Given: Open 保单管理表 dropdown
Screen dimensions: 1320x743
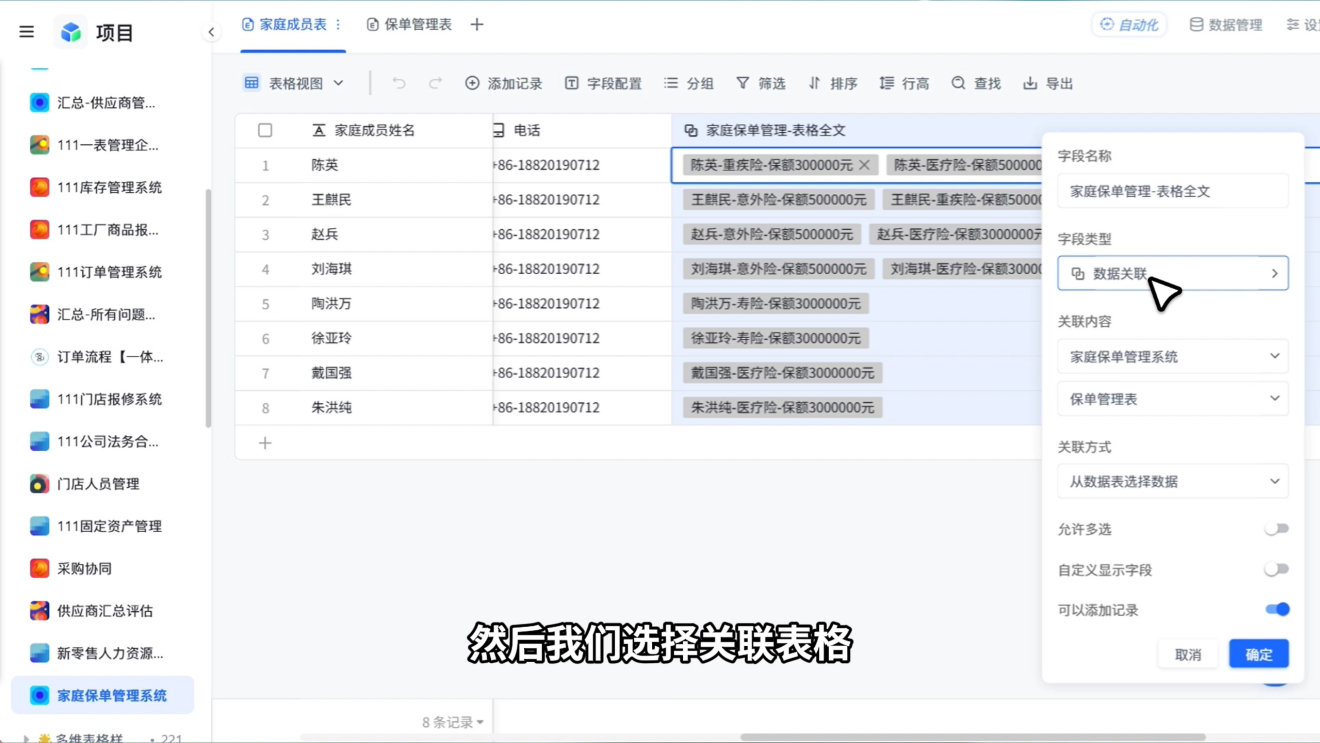Looking at the screenshot, I should tap(1173, 398).
